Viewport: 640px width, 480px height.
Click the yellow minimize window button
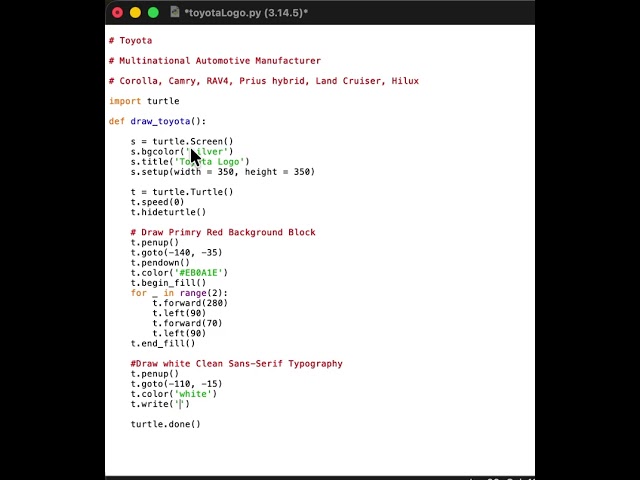pyautogui.click(x=136, y=13)
